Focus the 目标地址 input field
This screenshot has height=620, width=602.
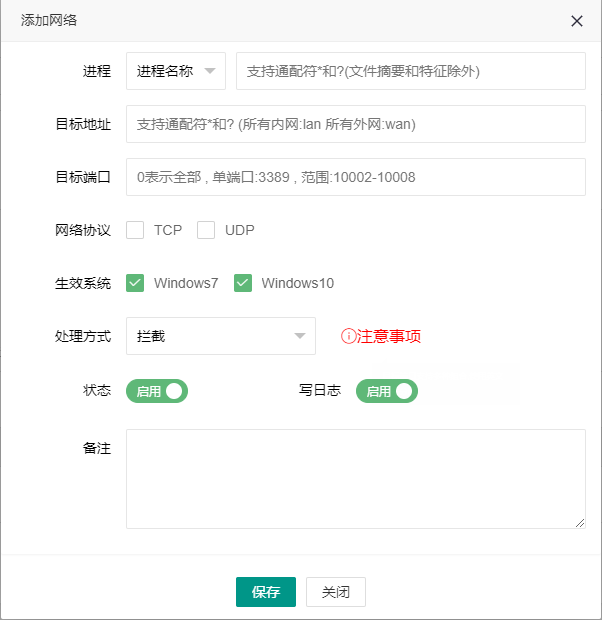pyautogui.click(x=356, y=124)
